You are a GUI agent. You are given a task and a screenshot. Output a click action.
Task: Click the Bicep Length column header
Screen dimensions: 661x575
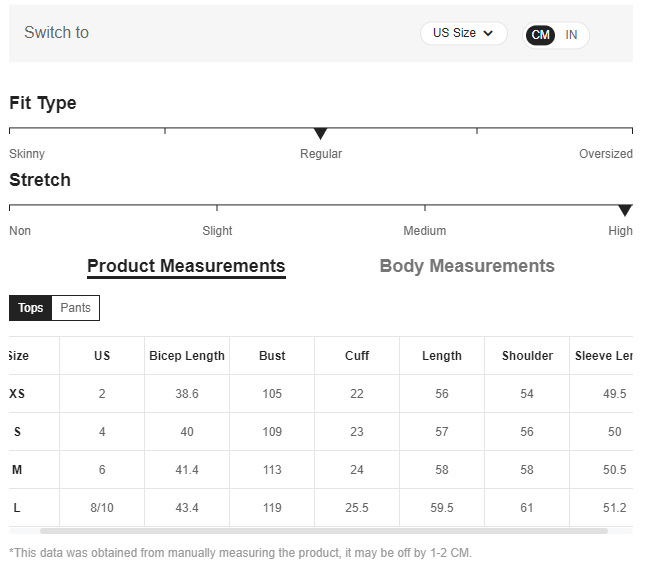point(187,356)
